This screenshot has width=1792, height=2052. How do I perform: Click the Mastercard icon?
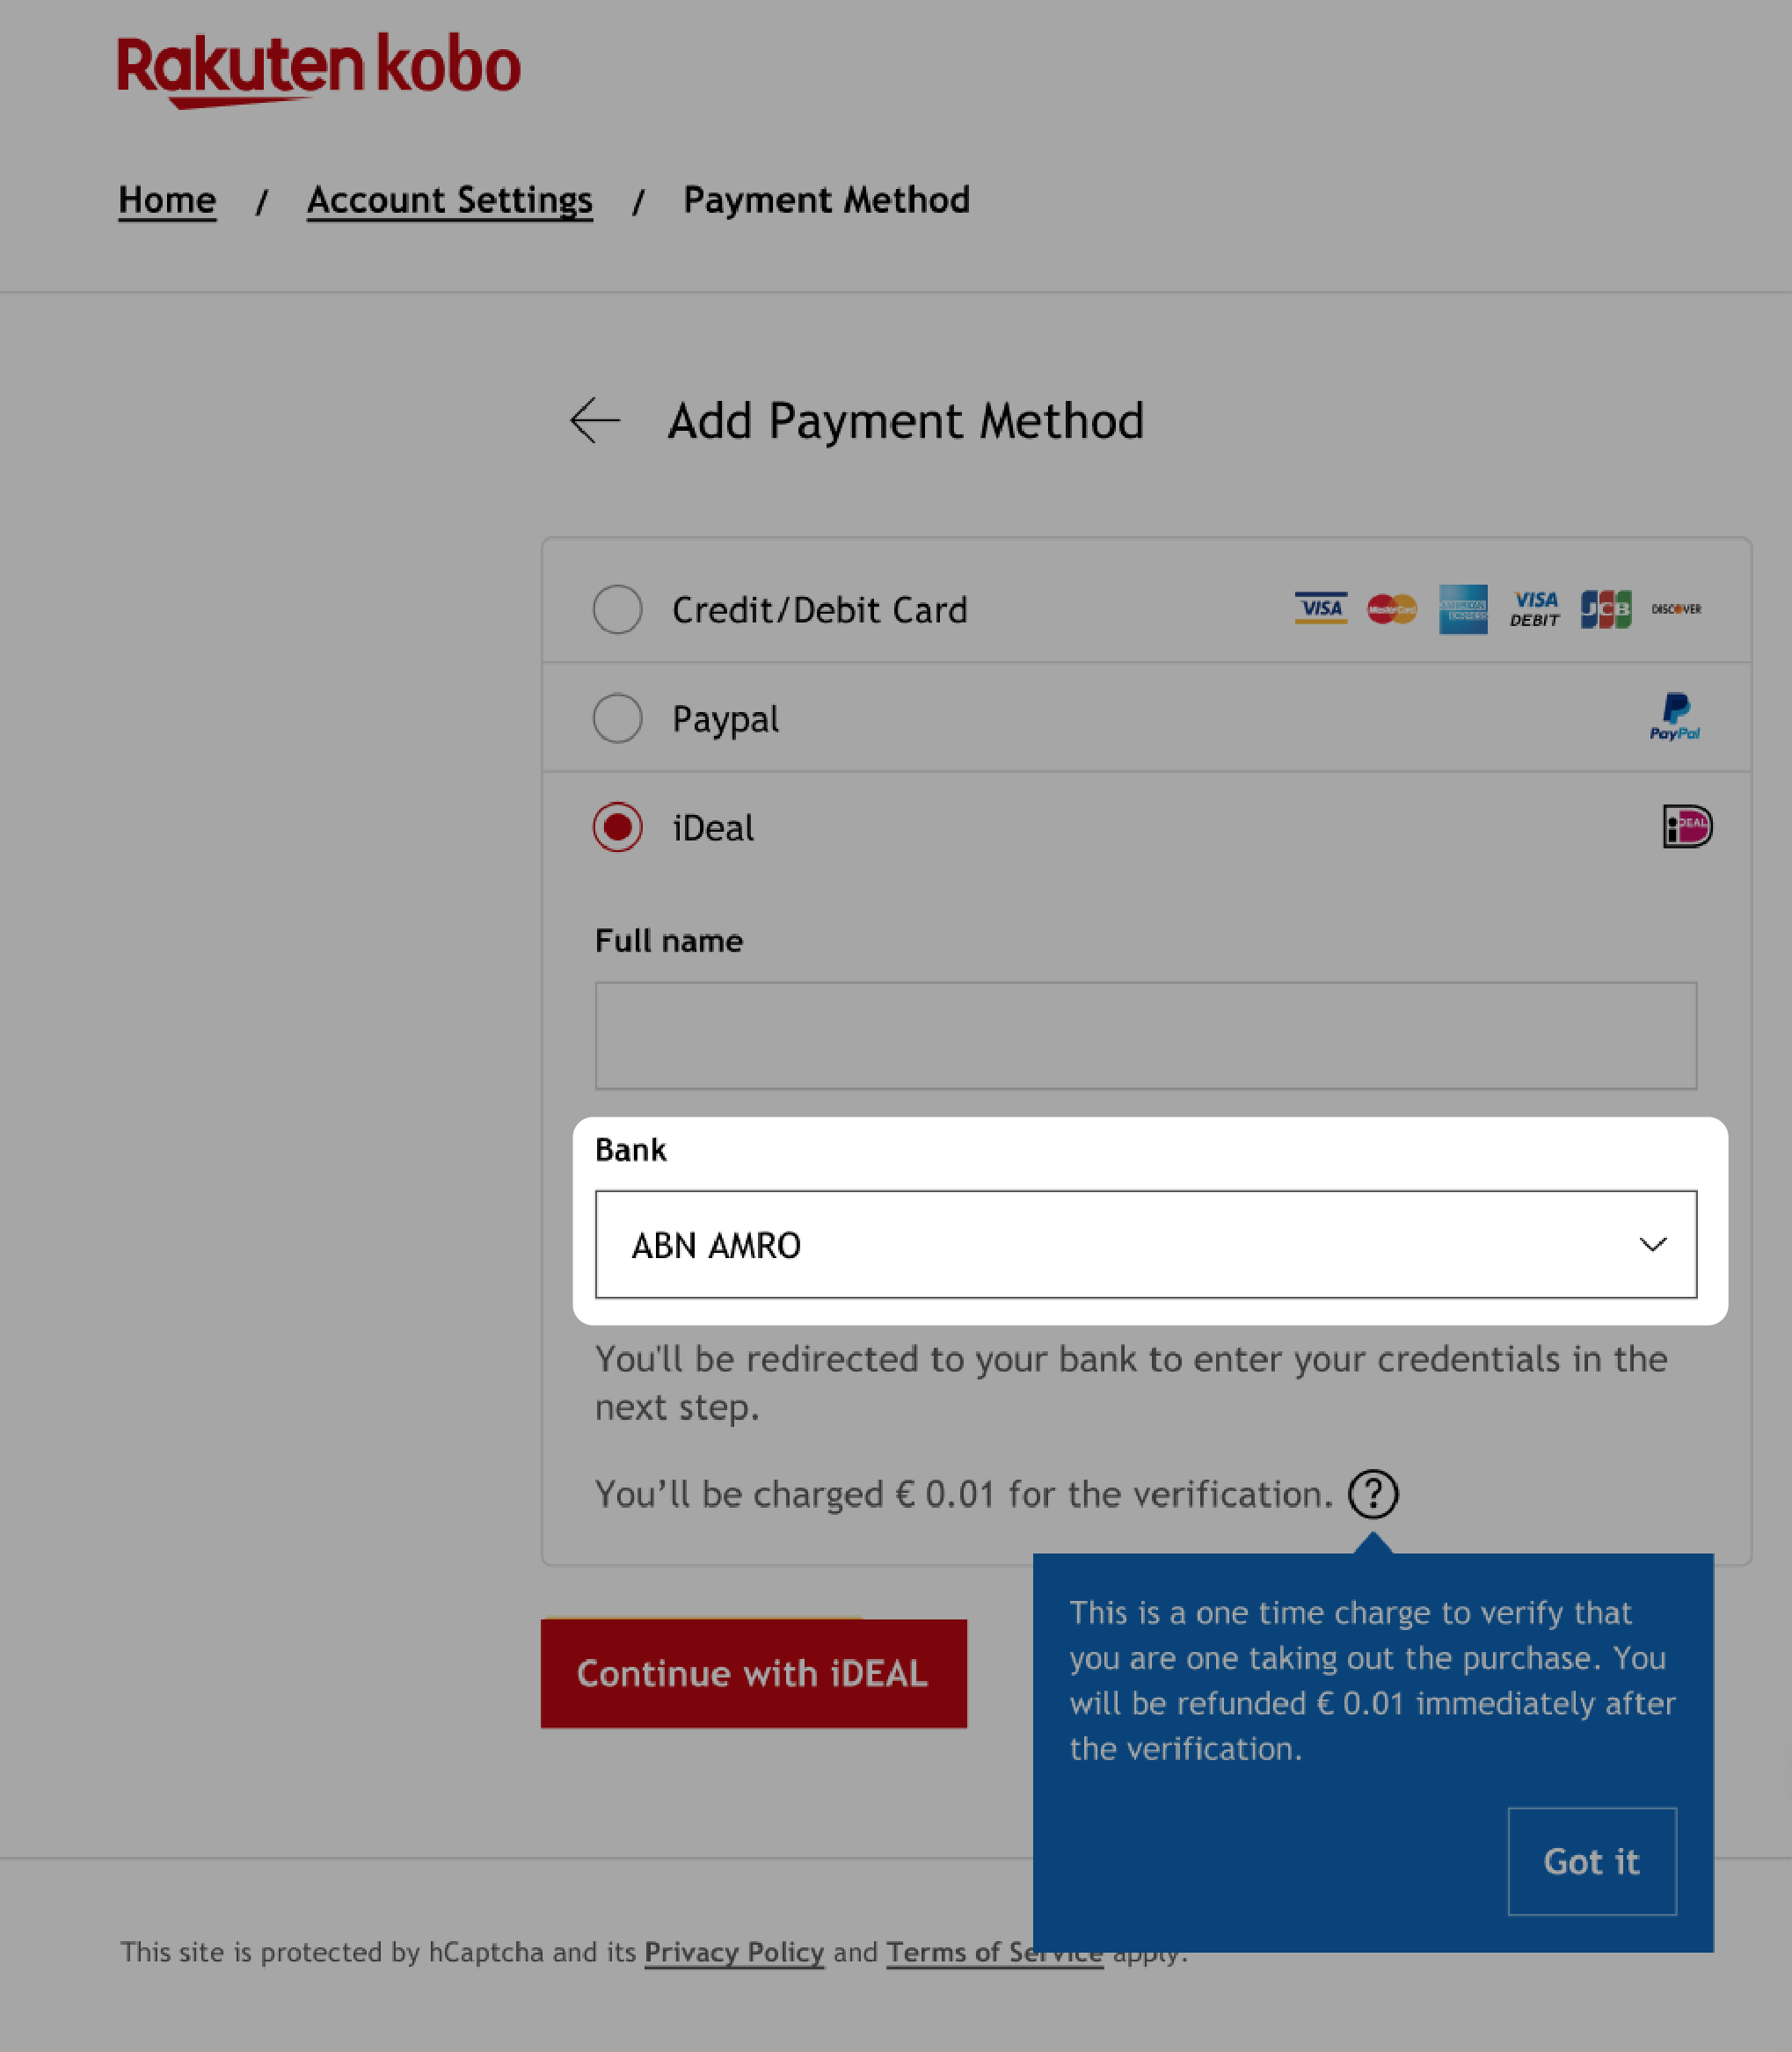click(1391, 609)
